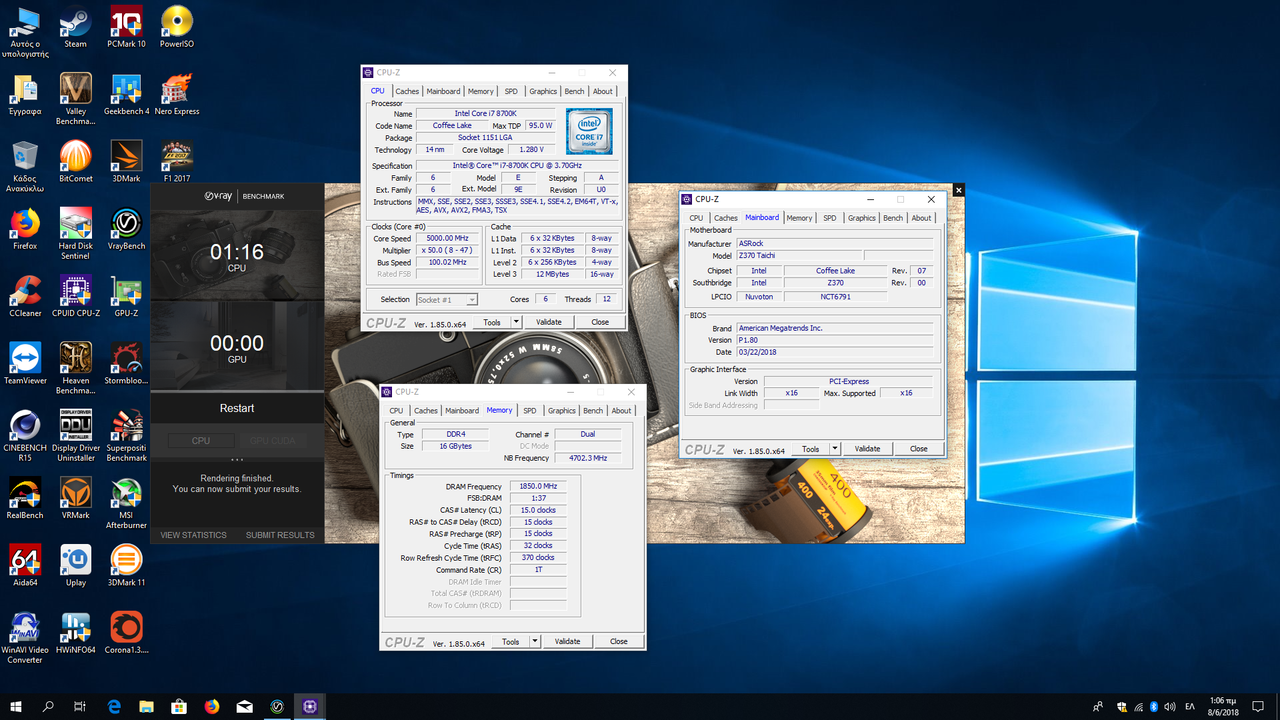This screenshot has width=1280, height=720.
Task: Switch to Graphics tab in Memory window
Action: pyautogui.click(x=562, y=410)
